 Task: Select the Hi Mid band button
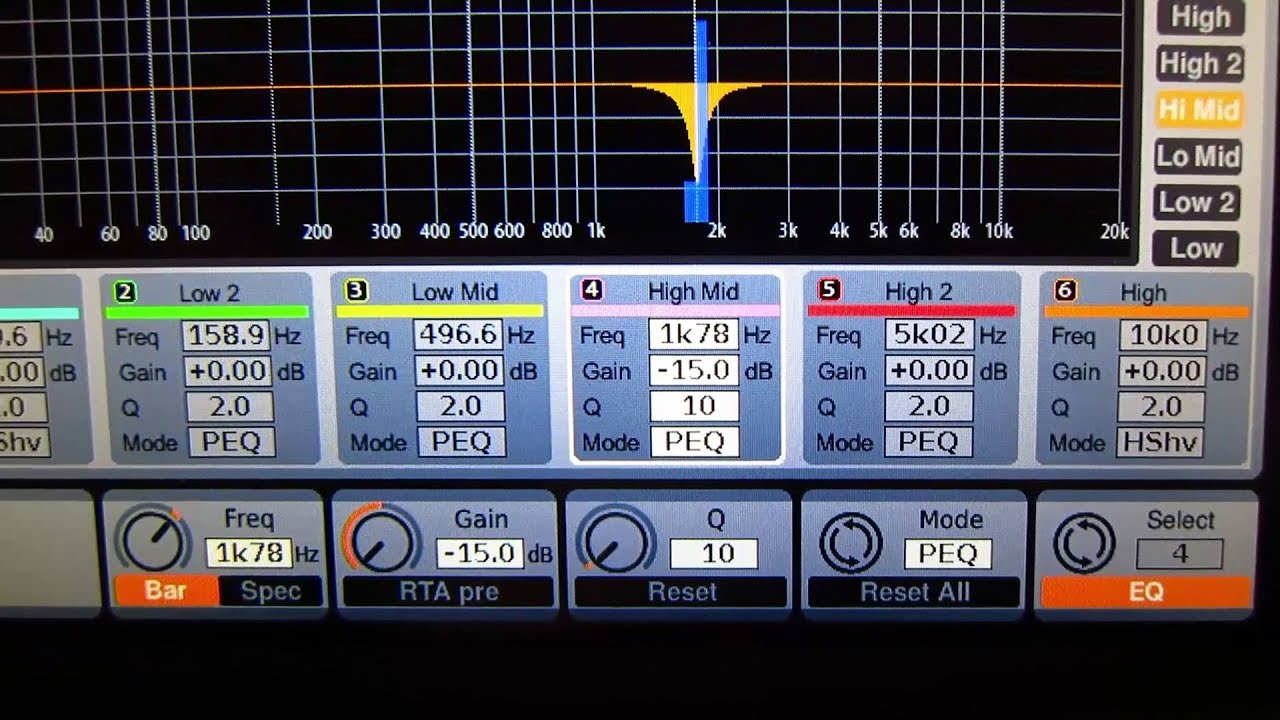(1199, 110)
